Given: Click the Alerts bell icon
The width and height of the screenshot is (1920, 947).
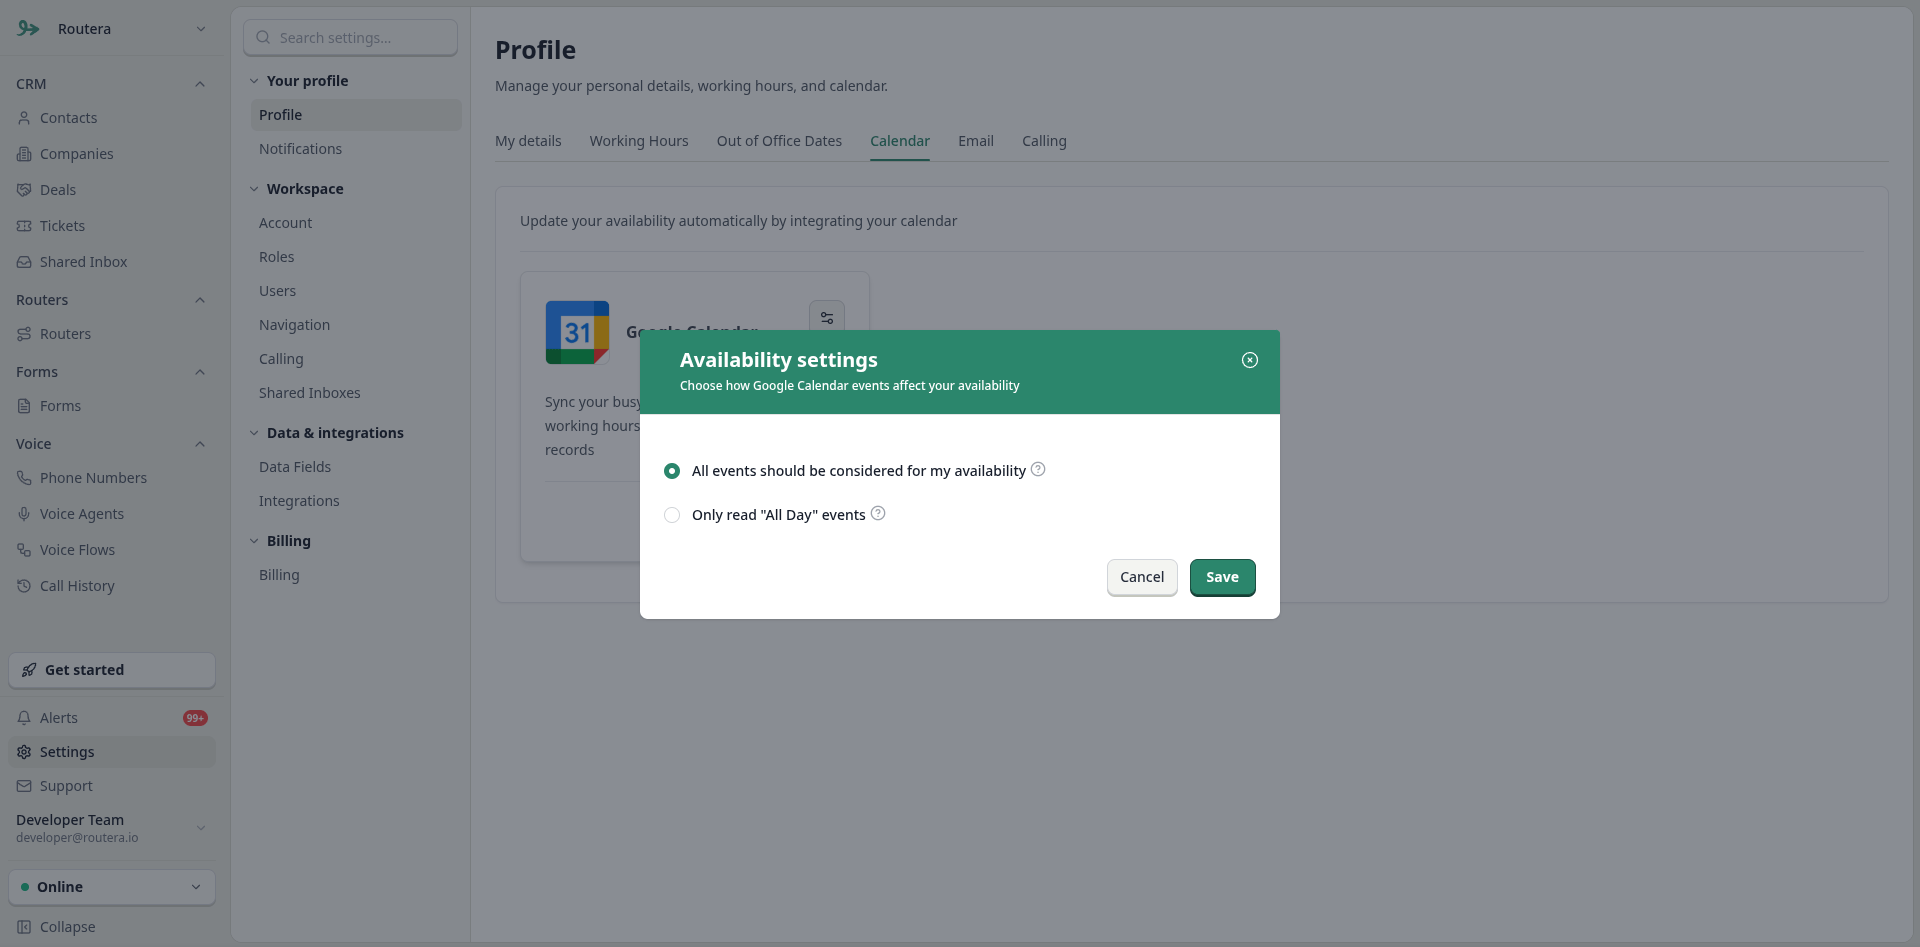Looking at the screenshot, I should tap(24, 718).
